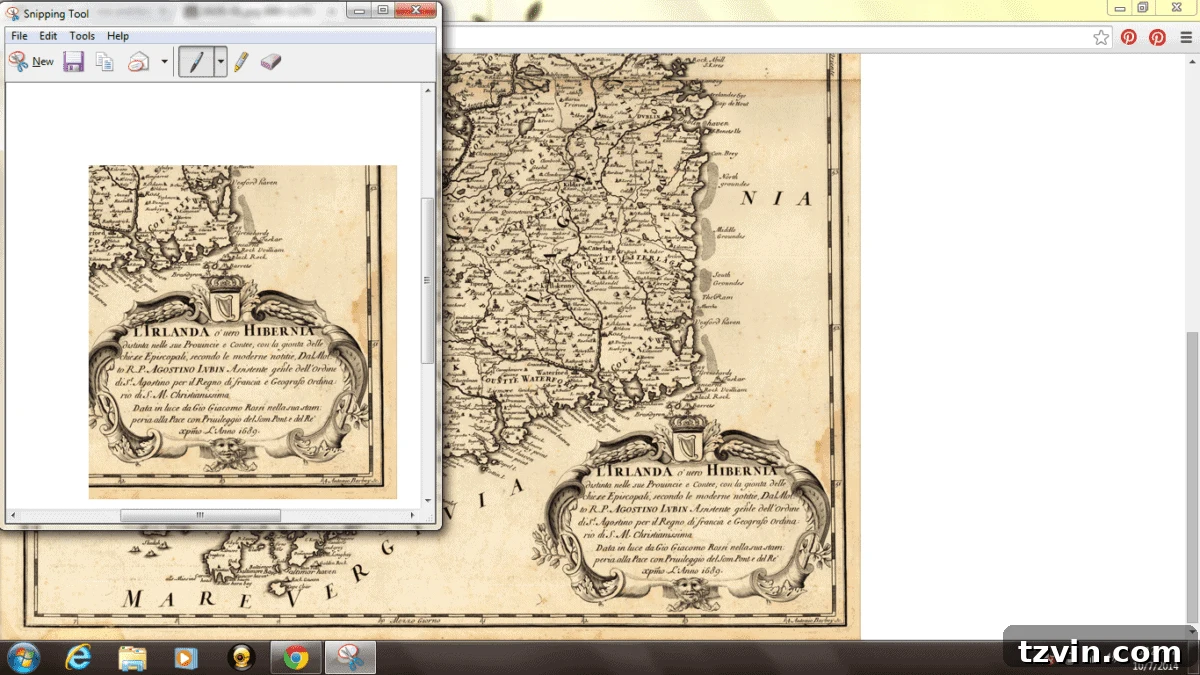
Task: Click the Snipping Tool horizontal scrollbar thumb
Action: tap(200, 515)
